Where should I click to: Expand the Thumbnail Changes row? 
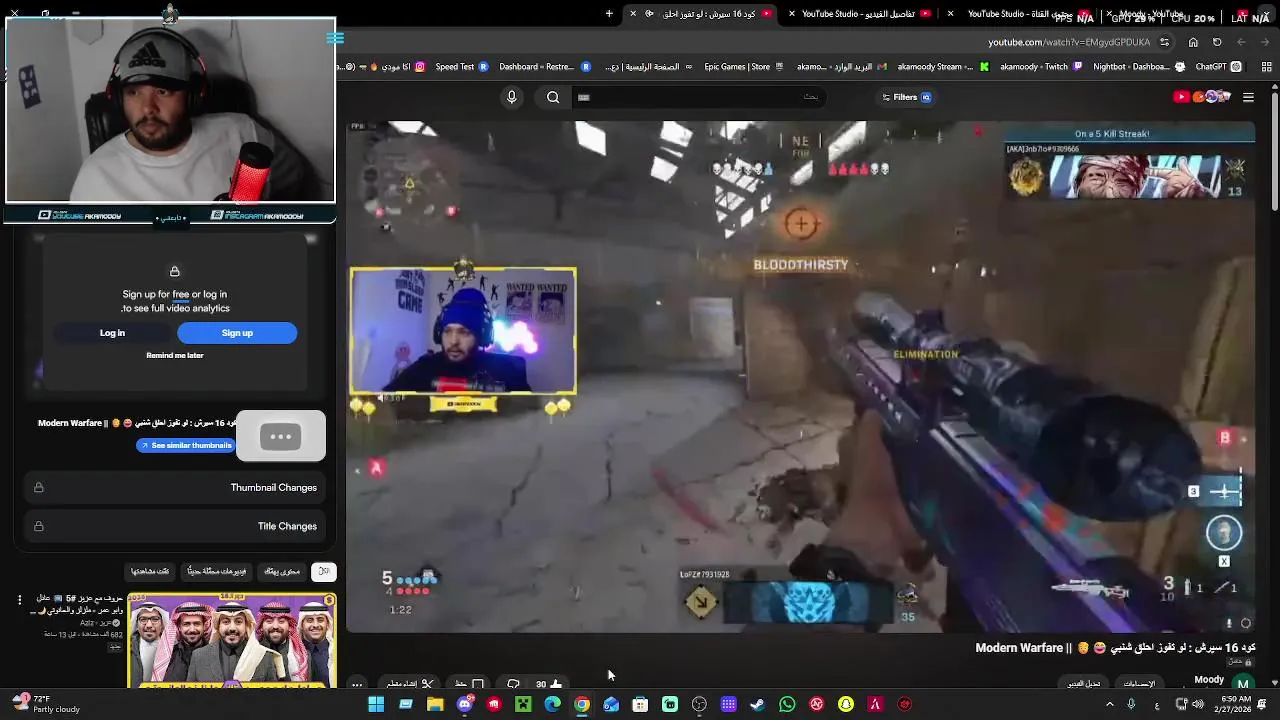point(175,487)
